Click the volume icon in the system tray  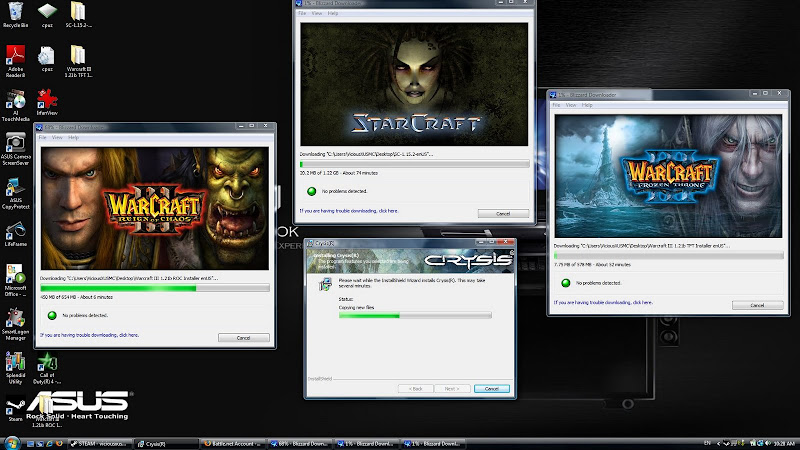tap(768, 443)
